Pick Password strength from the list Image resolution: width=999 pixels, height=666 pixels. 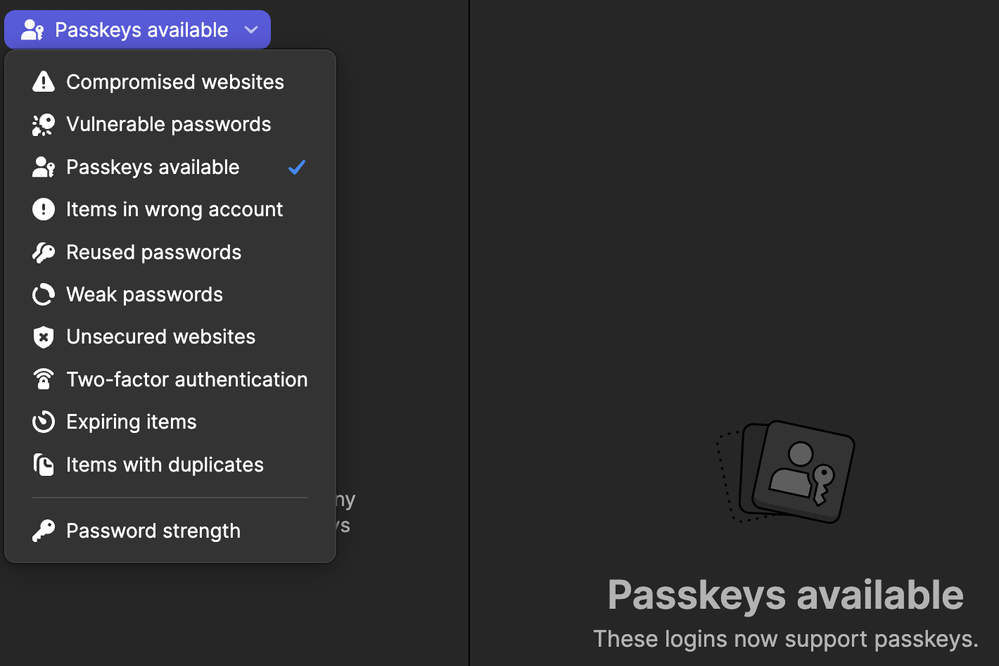coord(153,531)
